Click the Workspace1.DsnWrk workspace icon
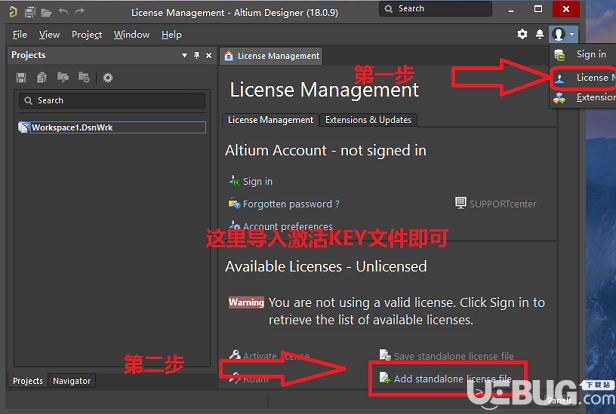 (24, 127)
